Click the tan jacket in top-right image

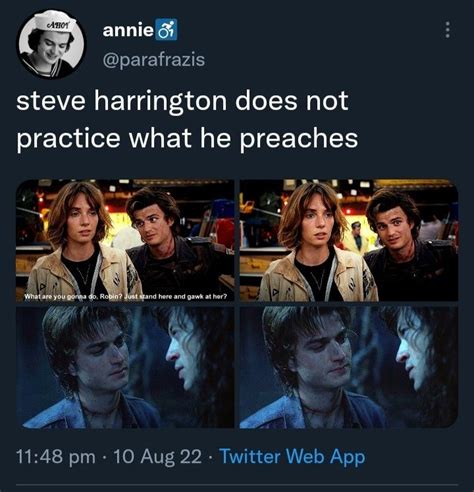click(x=318, y=277)
